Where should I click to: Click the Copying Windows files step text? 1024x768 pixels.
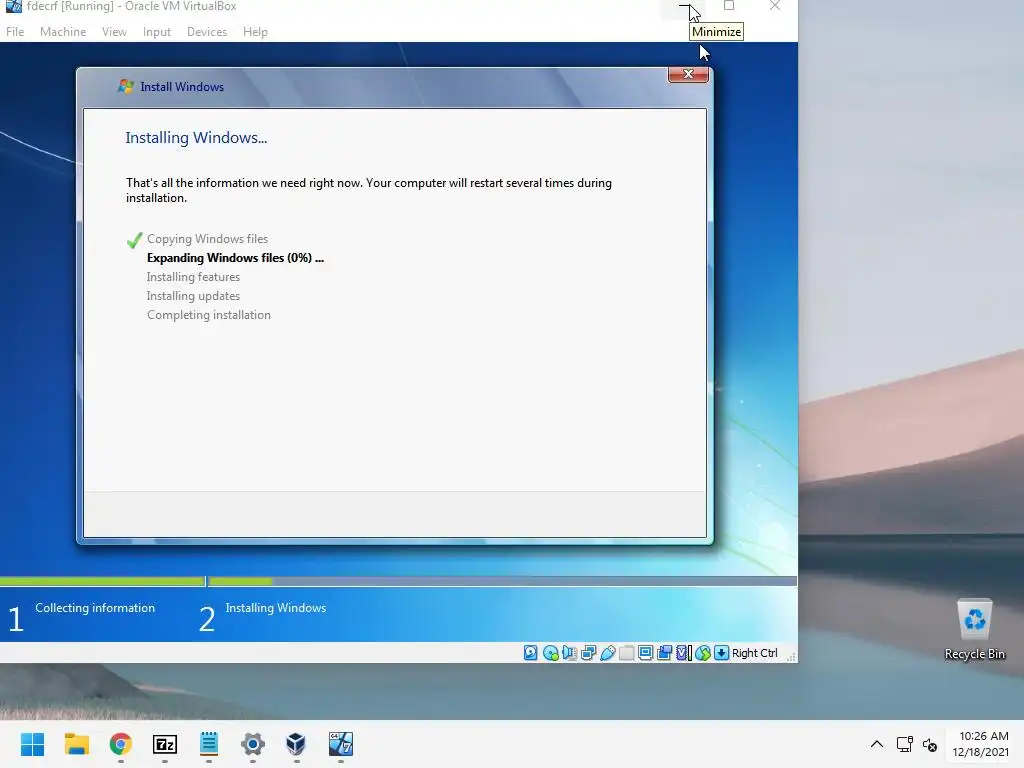207,239
